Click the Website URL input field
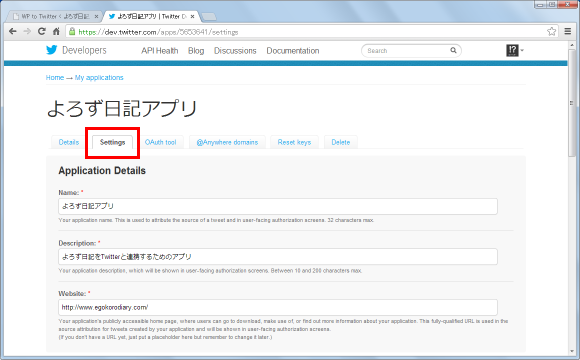 (x=278, y=307)
